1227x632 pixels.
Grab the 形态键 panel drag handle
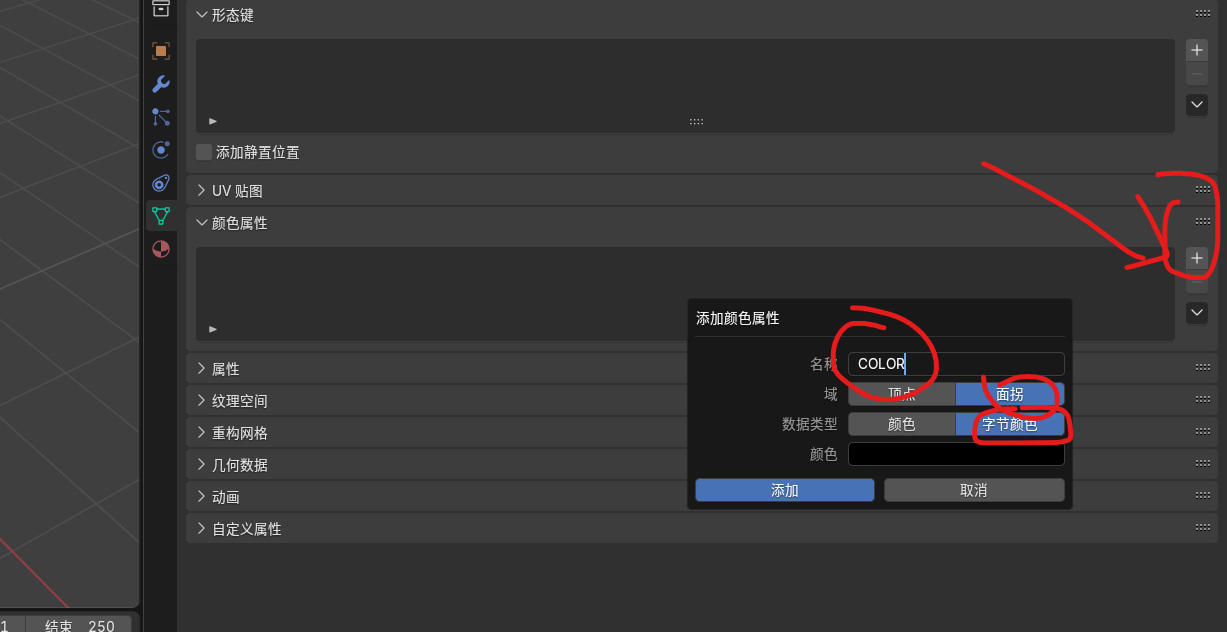[1203, 14]
